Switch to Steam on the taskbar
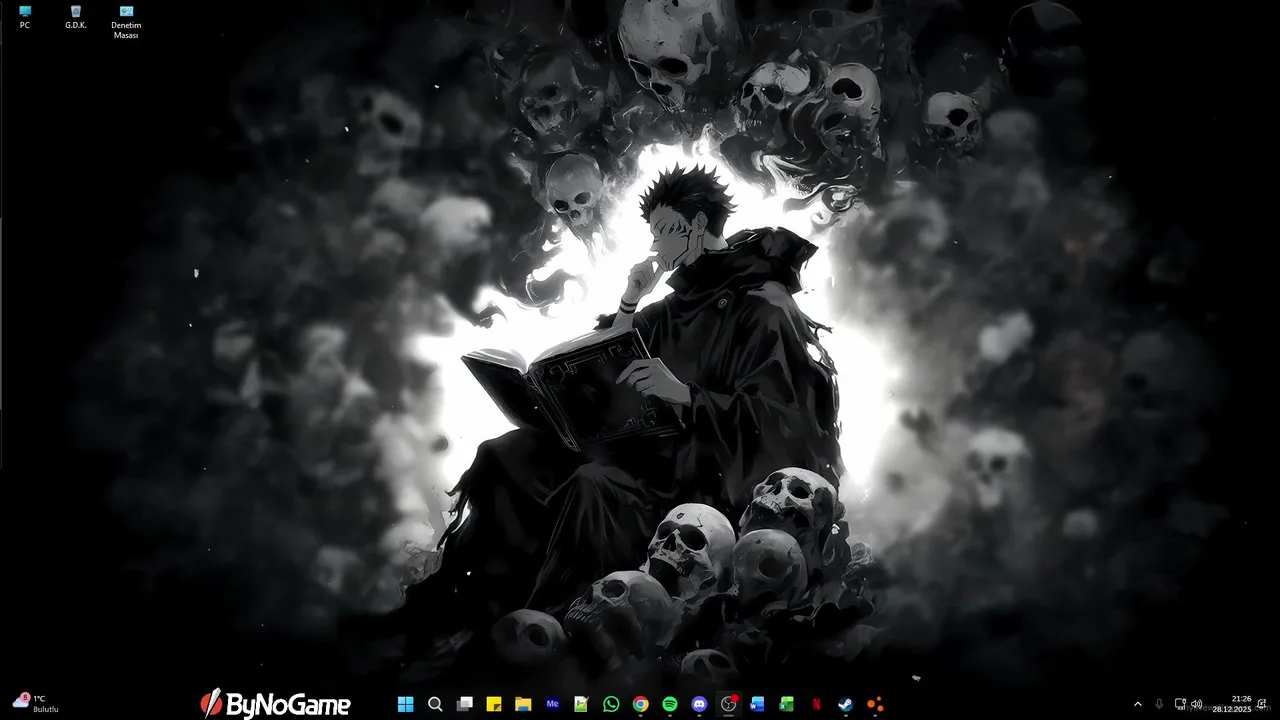Screen dimensions: 1280x720 [845, 704]
